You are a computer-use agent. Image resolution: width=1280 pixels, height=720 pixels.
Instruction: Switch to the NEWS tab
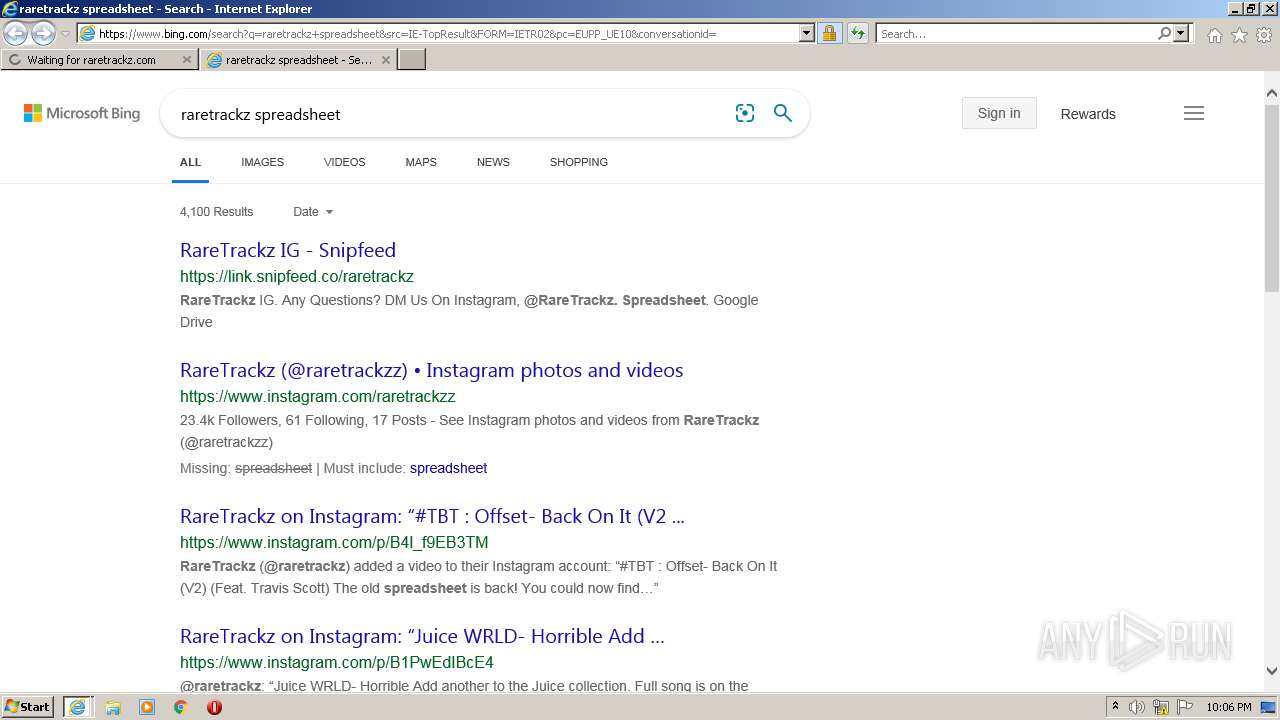click(493, 162)
